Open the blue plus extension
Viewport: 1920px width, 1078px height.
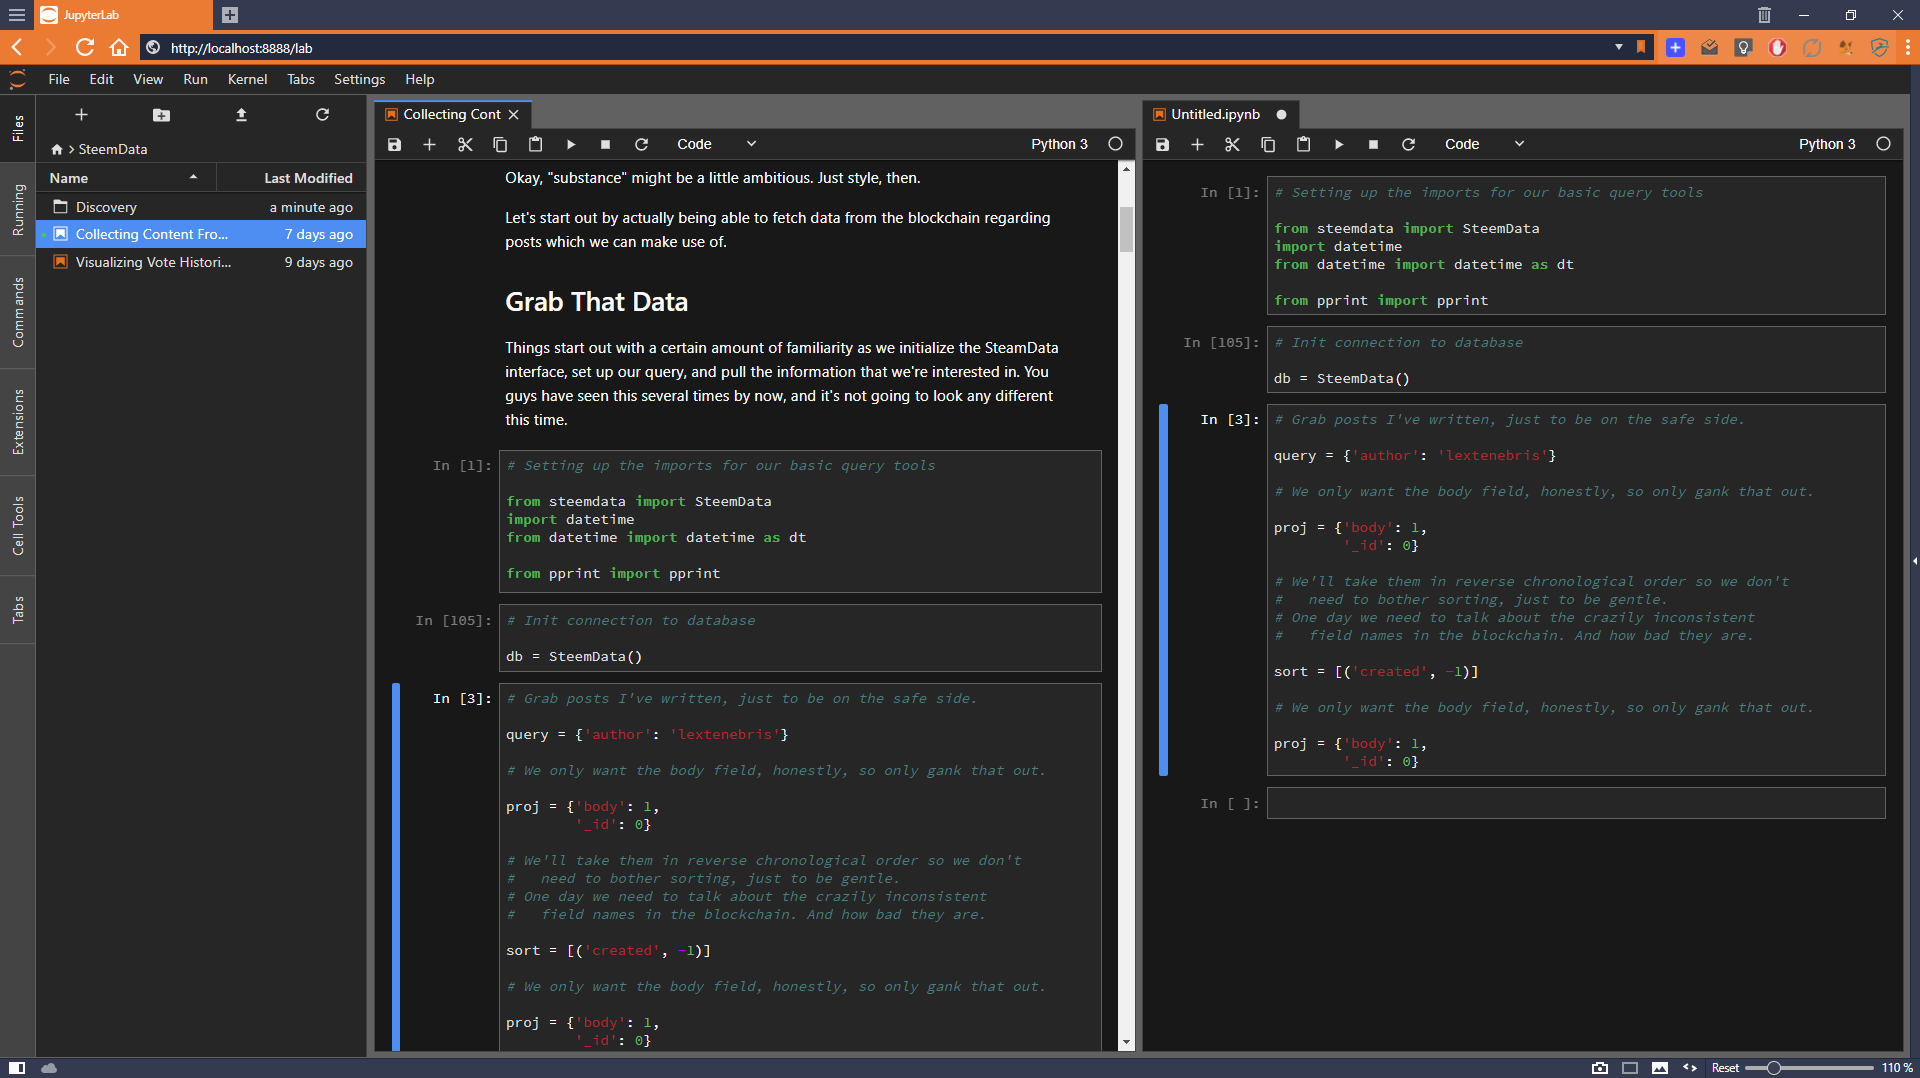(1676, 47)
